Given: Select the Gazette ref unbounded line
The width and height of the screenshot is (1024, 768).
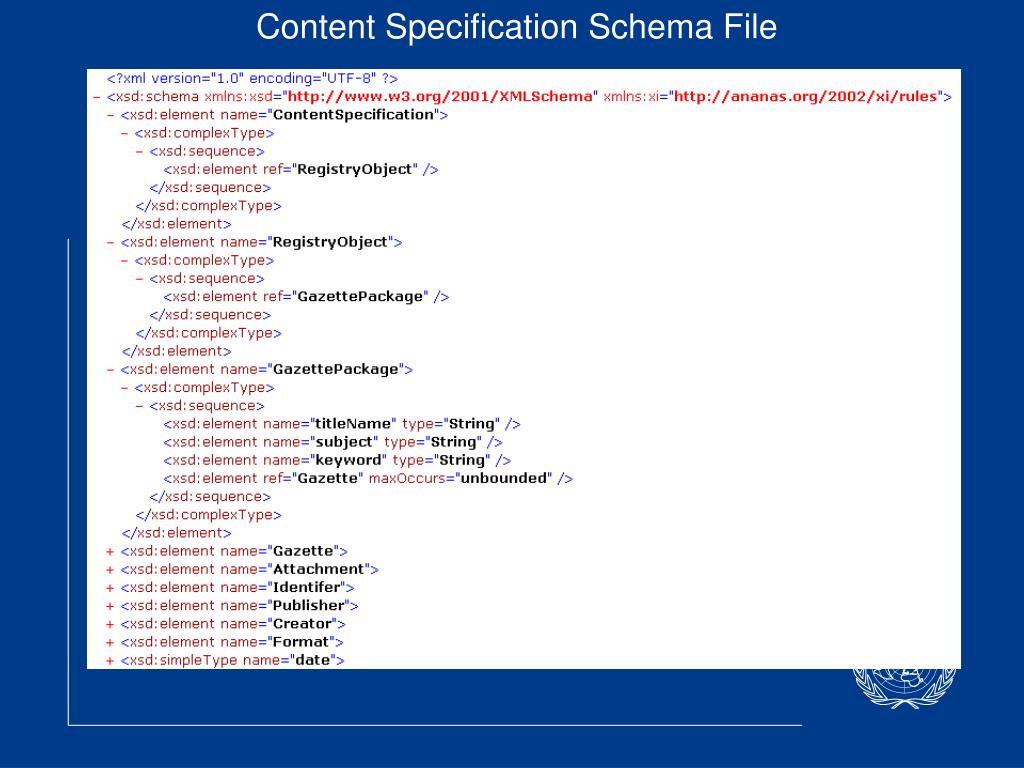Looking at the screenshot, I should [x=368, y=479].
